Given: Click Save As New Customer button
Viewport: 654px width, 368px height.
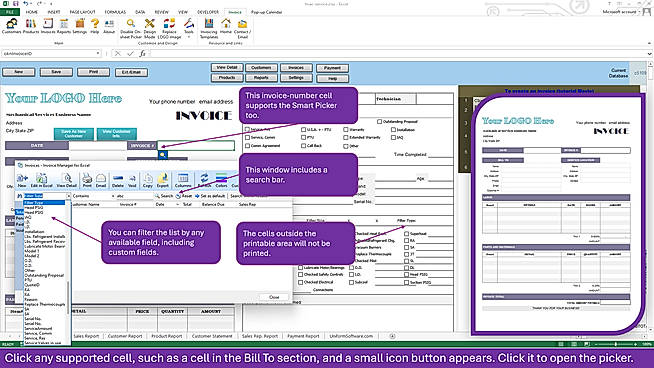Looking at the screenshot, I should click(x=74, y=134).
